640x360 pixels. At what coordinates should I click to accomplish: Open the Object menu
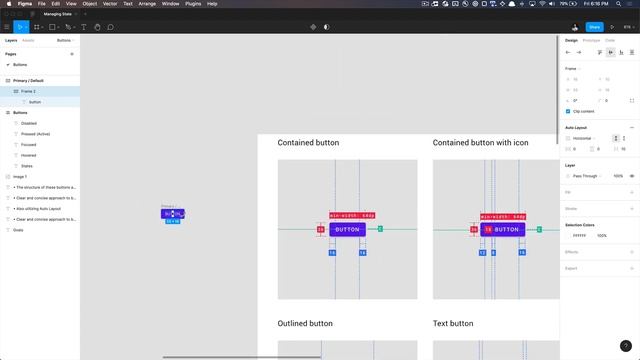click(x=90, y=4)
